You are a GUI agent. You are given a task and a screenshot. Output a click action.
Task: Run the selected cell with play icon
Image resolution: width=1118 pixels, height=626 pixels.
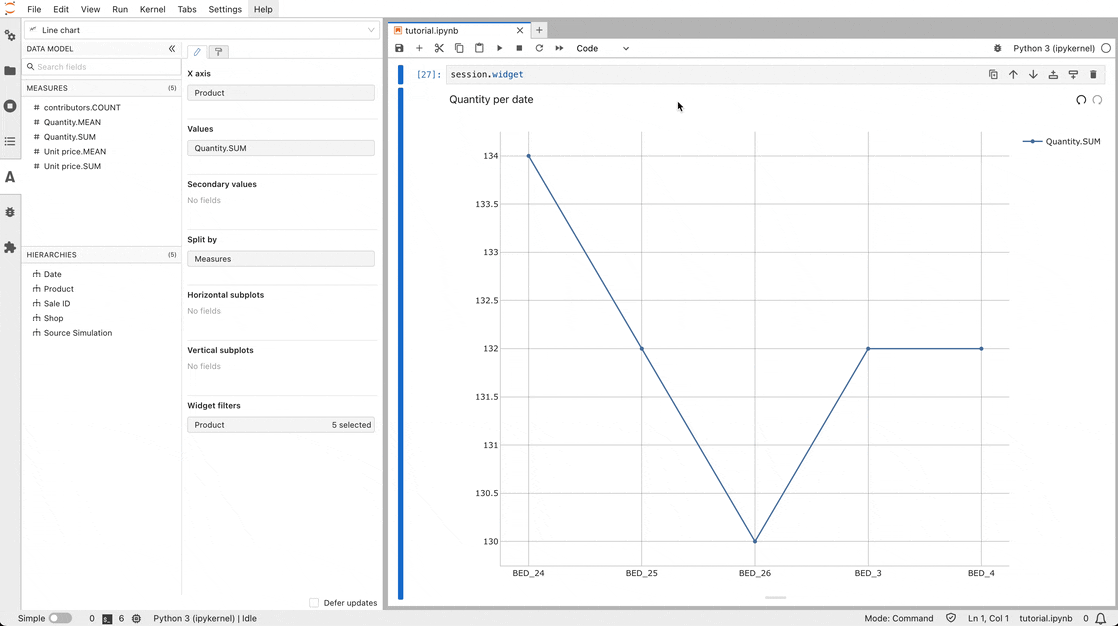pos(499,48)
